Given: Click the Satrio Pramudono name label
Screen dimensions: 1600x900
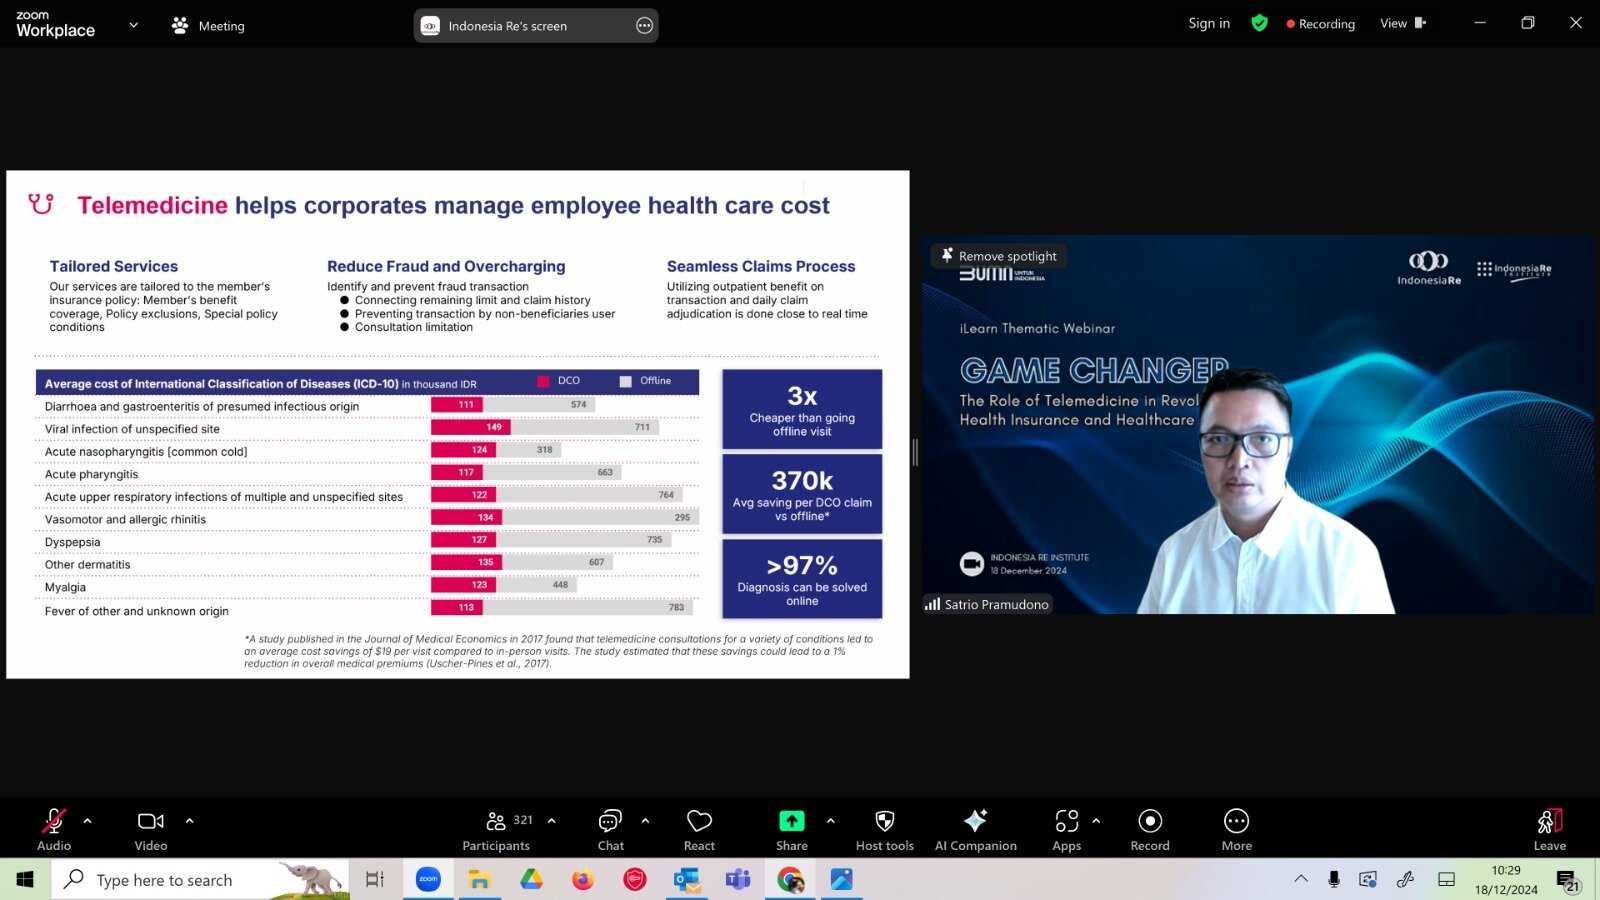Looking at the screenshot, I should 988,604.
